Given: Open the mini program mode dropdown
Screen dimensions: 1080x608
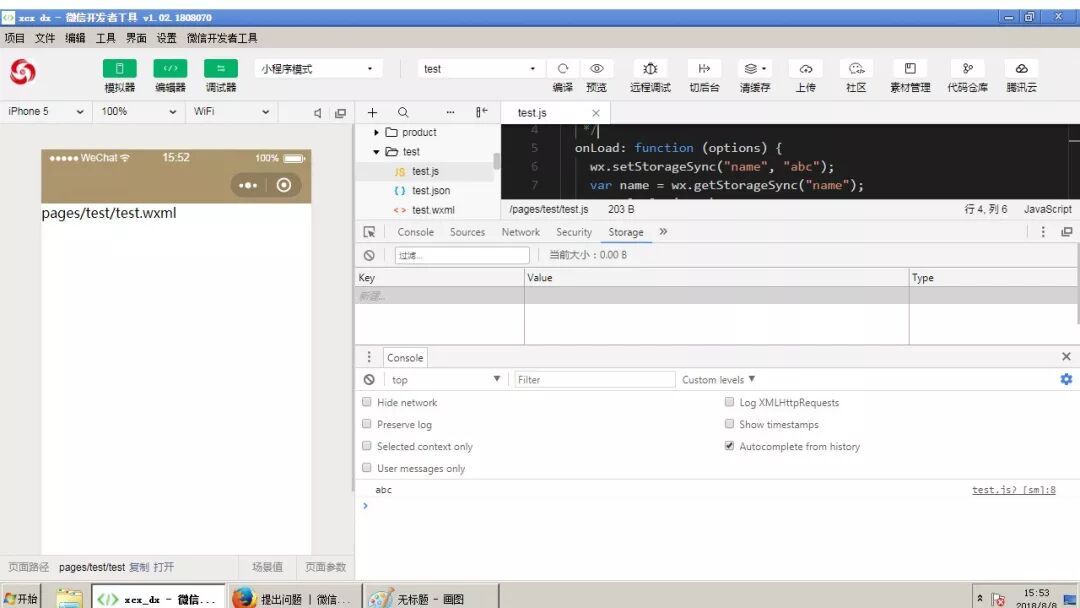Looking at the screenshot, I should pos(317,69).
